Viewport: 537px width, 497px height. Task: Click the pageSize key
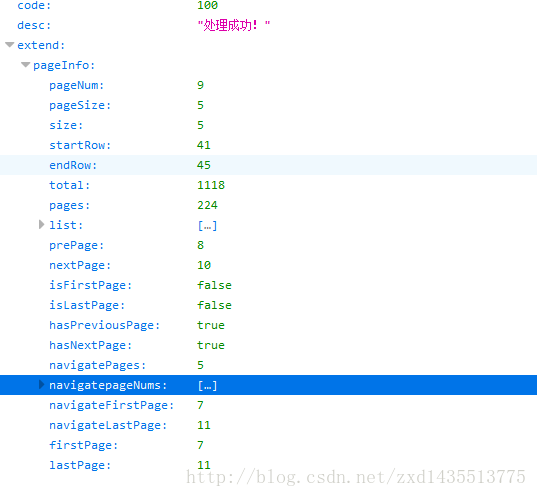coord(80,105)
